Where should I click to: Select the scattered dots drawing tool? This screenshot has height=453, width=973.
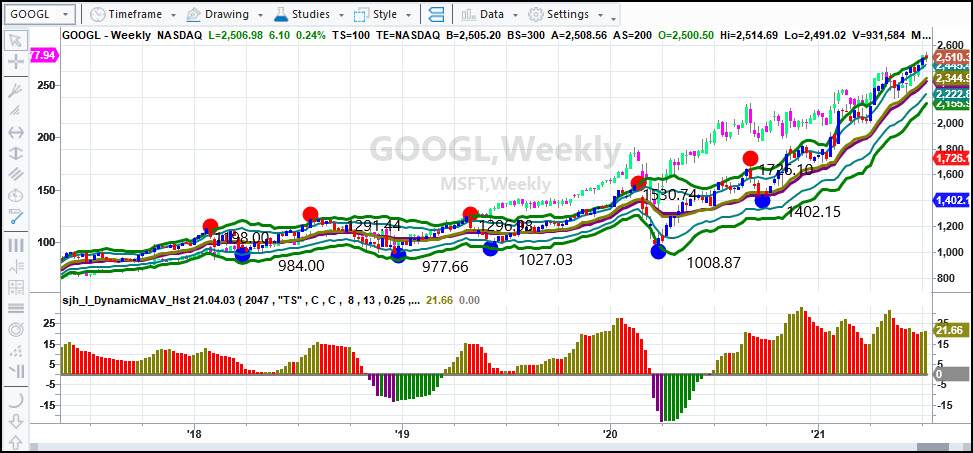(16, 351)
